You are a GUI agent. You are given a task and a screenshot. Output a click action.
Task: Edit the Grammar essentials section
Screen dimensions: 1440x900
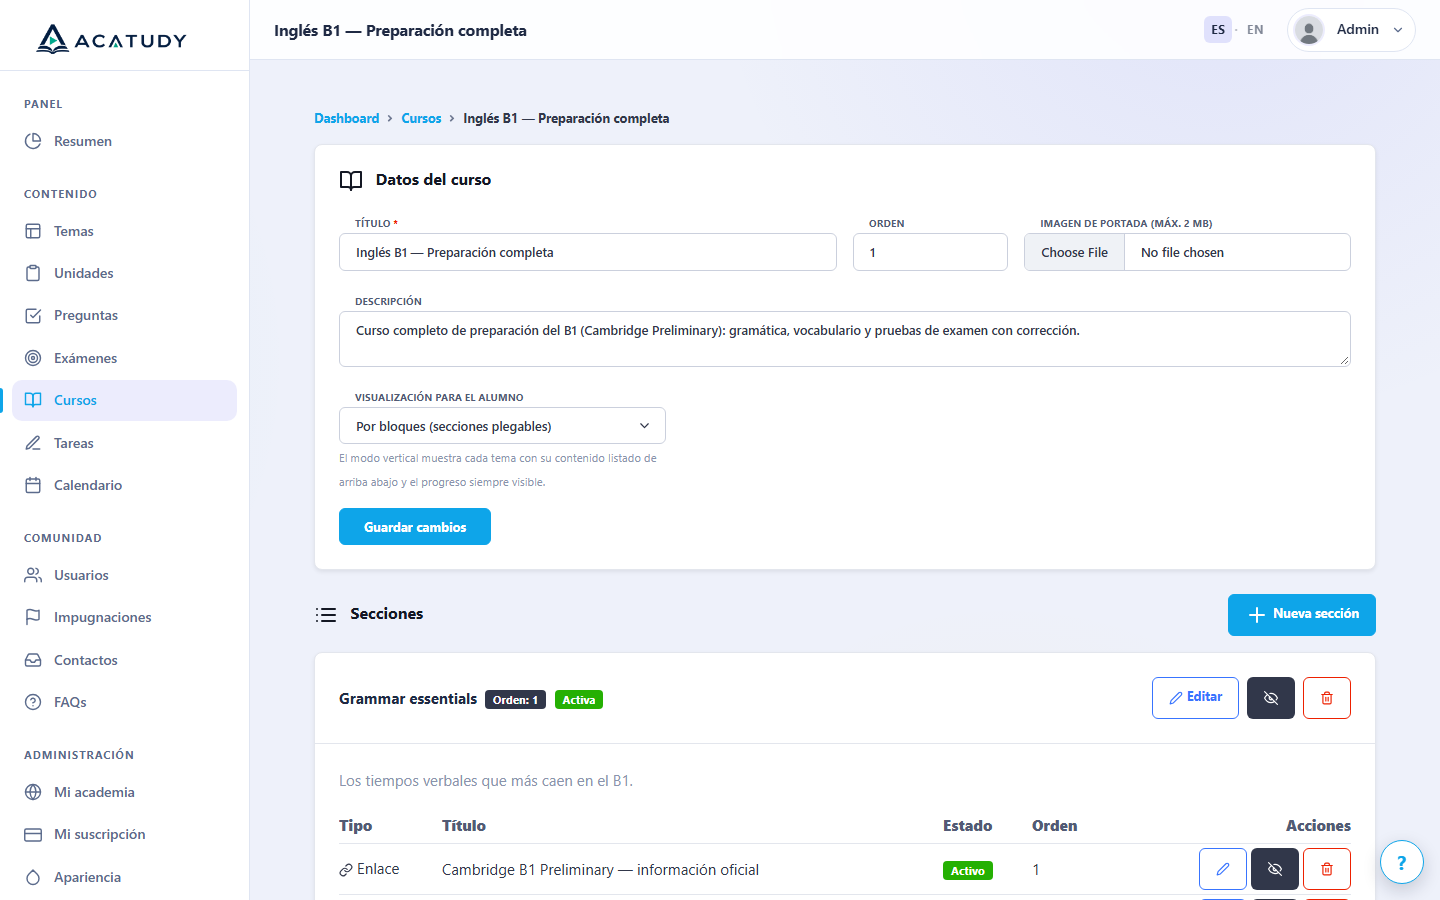click(x=1195, y=698)
